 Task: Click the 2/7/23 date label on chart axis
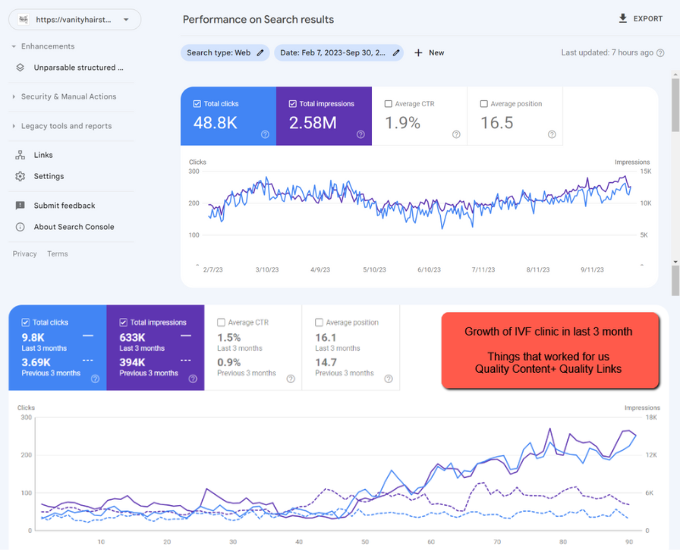(x=213, y=270)
